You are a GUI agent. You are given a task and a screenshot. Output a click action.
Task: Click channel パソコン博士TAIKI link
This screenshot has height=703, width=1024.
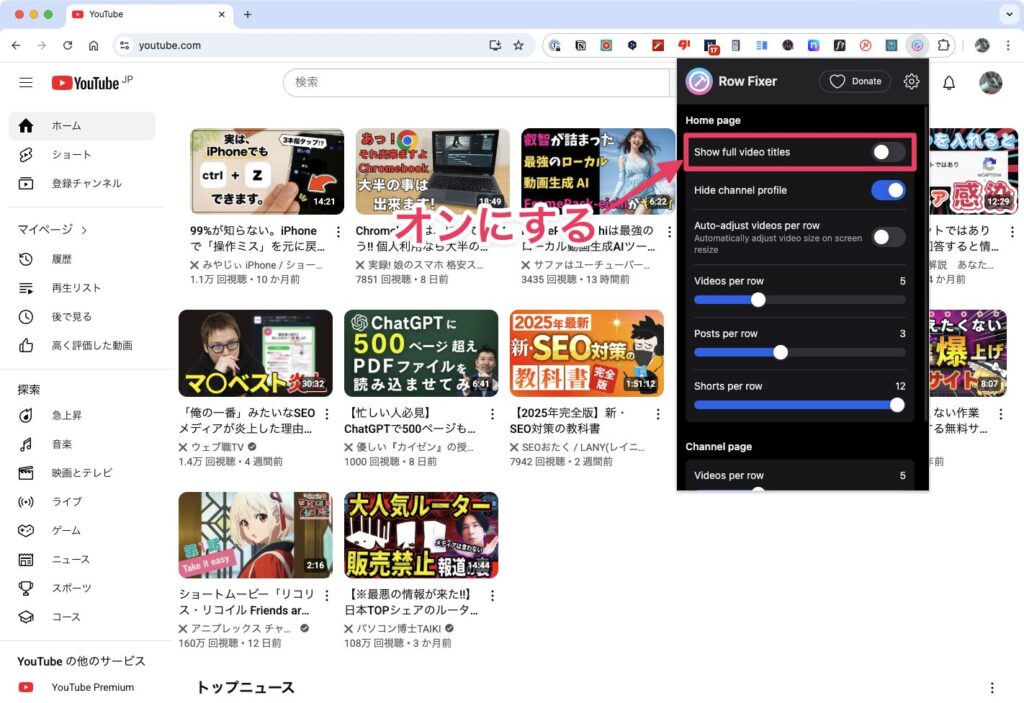[x=398, y=629]
